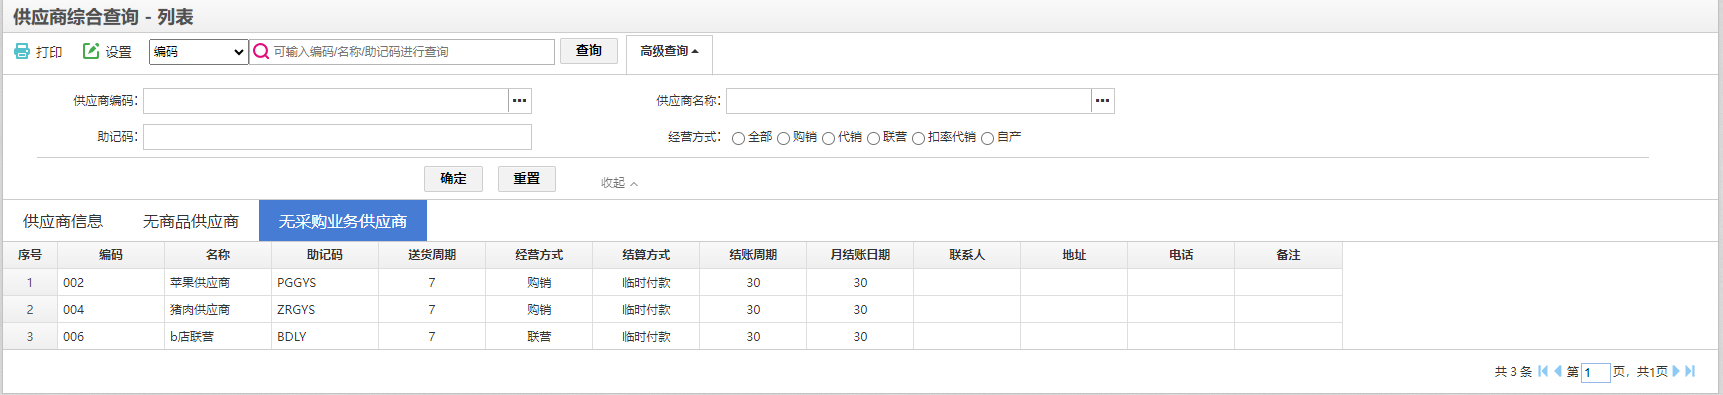This screenshot has height=395, width=1723.
Task: Click the 联系人 column header
Action: coord(967,255)
